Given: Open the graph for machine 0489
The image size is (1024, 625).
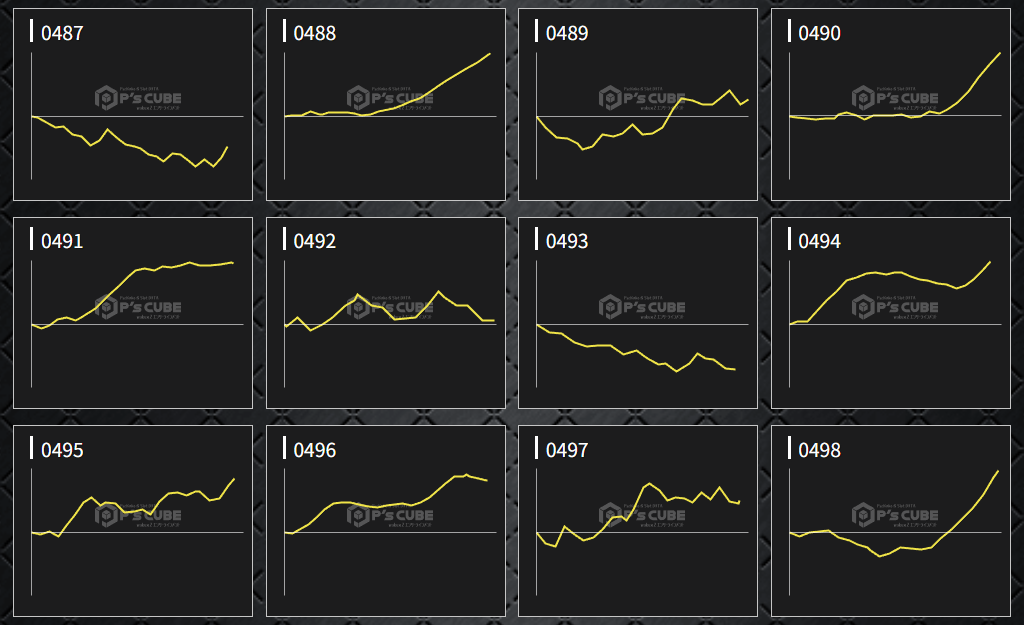Looking at the screenshot, I should click(x=638, y=105).
